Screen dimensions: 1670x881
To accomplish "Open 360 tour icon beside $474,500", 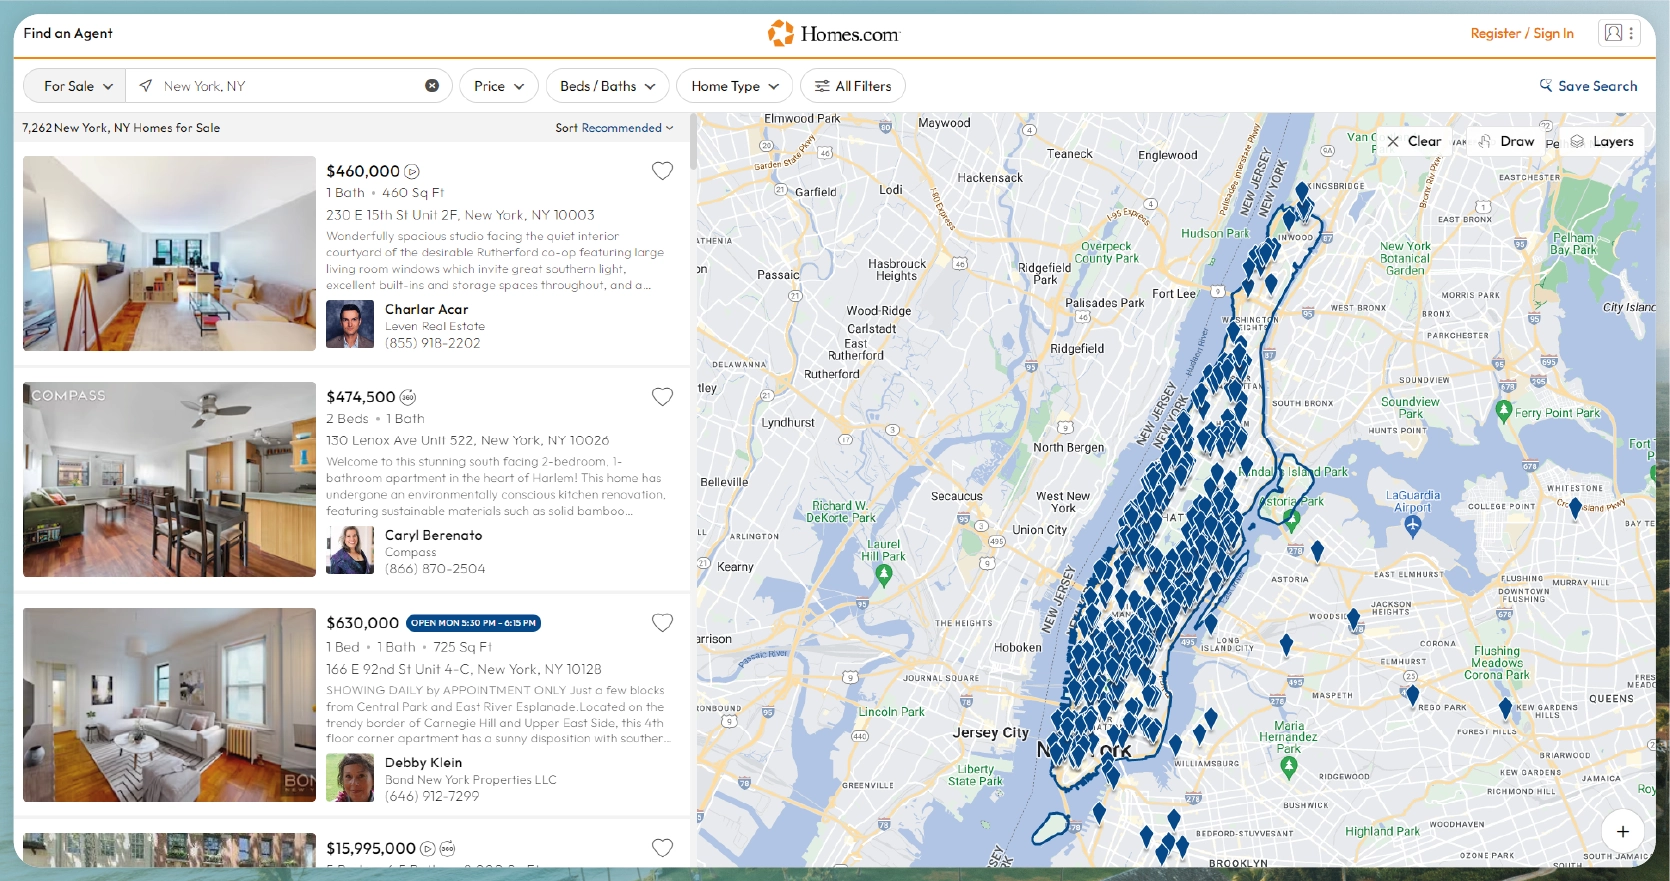I will coord(408,398).
